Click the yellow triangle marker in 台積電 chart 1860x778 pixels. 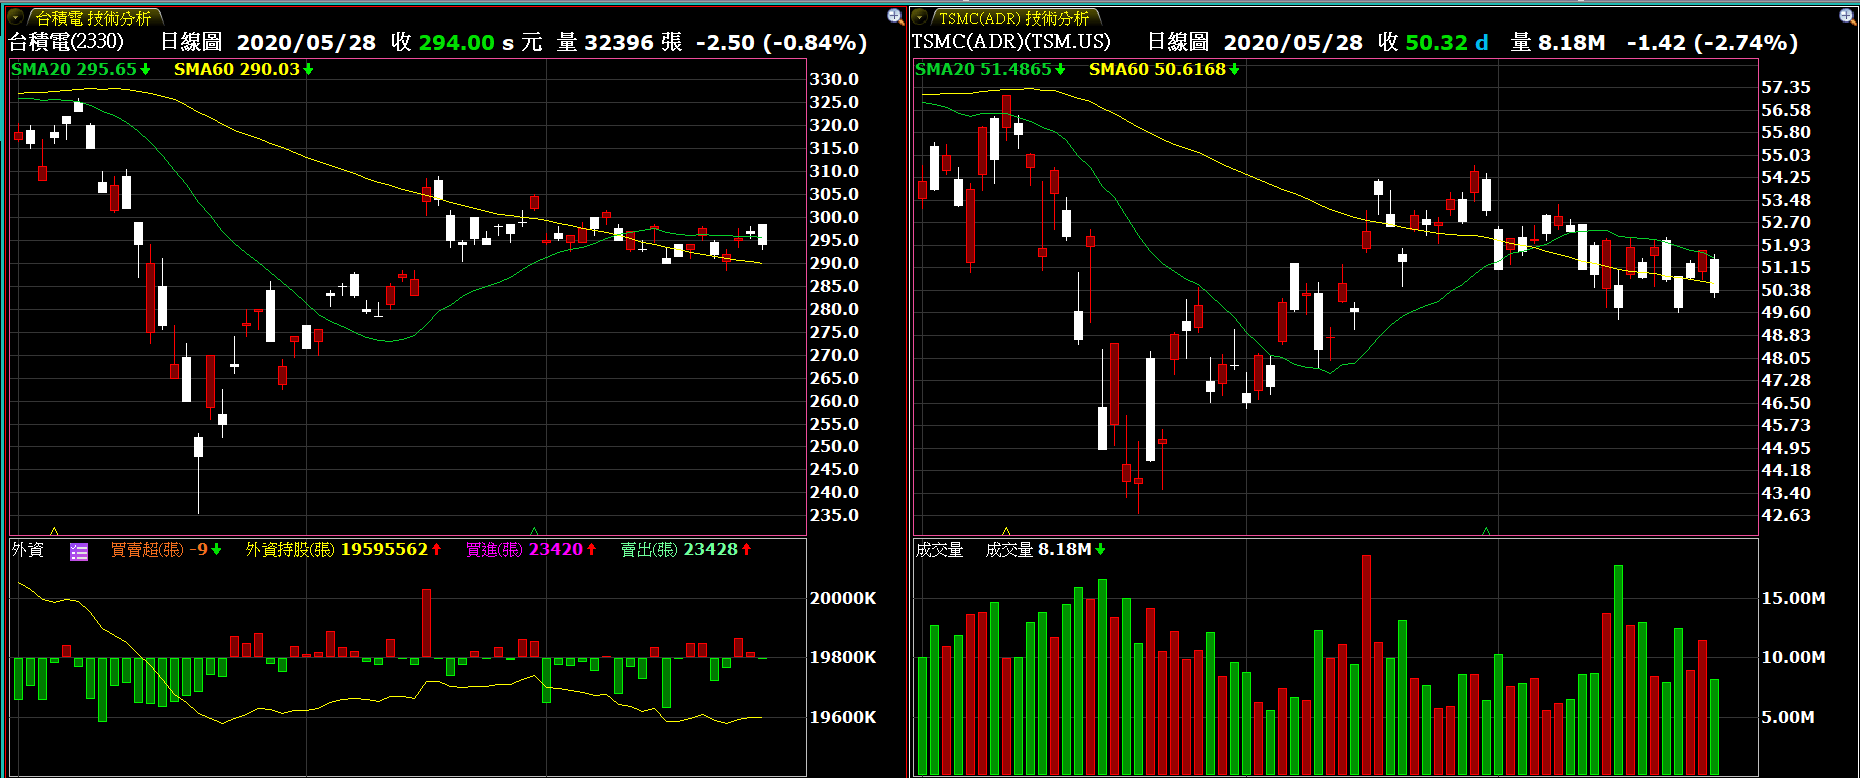pos(54,531)
